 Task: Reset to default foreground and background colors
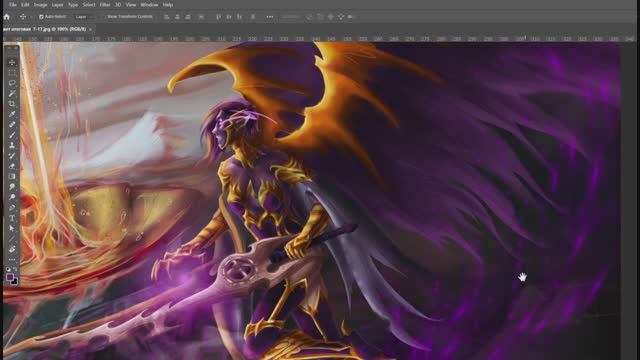coord(8,269)
